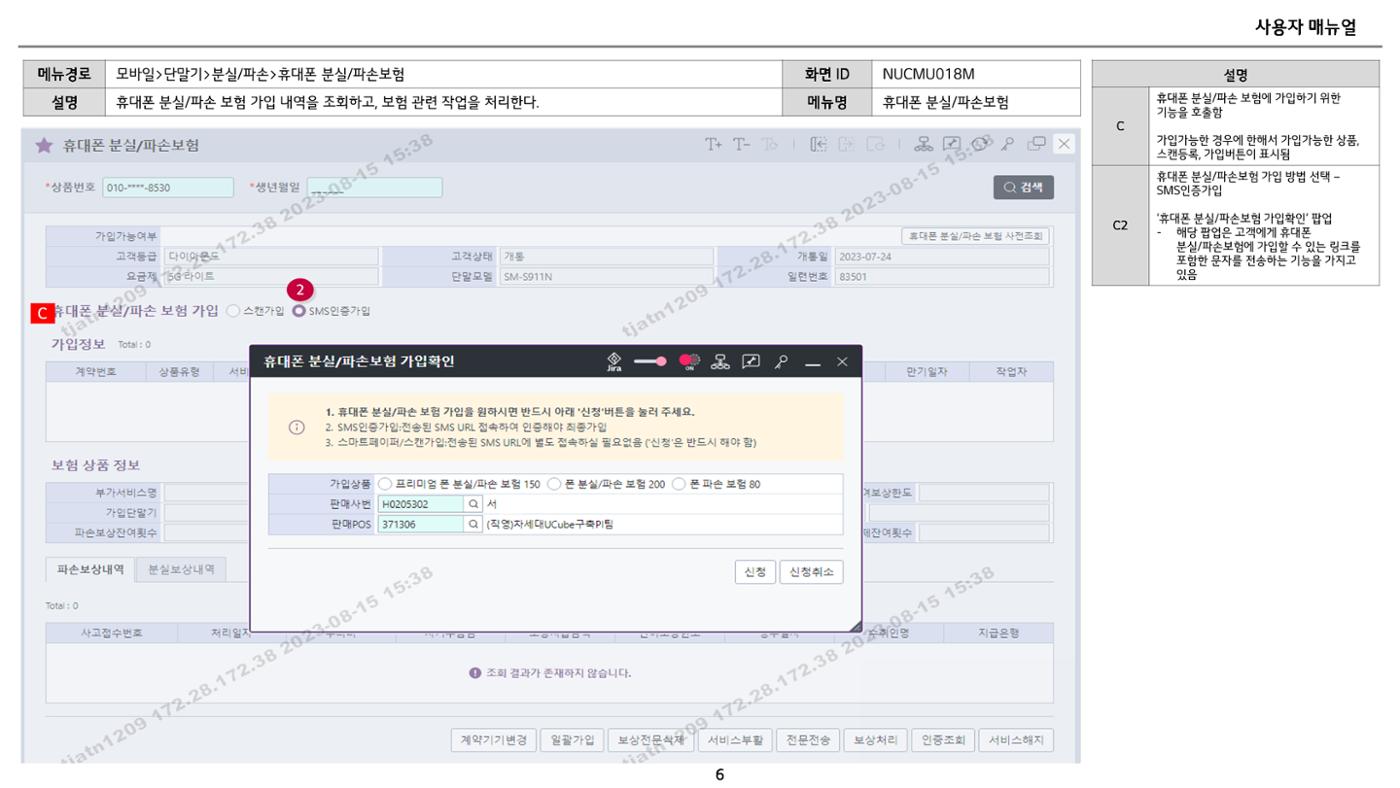The height and width of the screenshot is (788, 1400).
Task: Decrease text size with the T- icon
Action: coord(741,145)
